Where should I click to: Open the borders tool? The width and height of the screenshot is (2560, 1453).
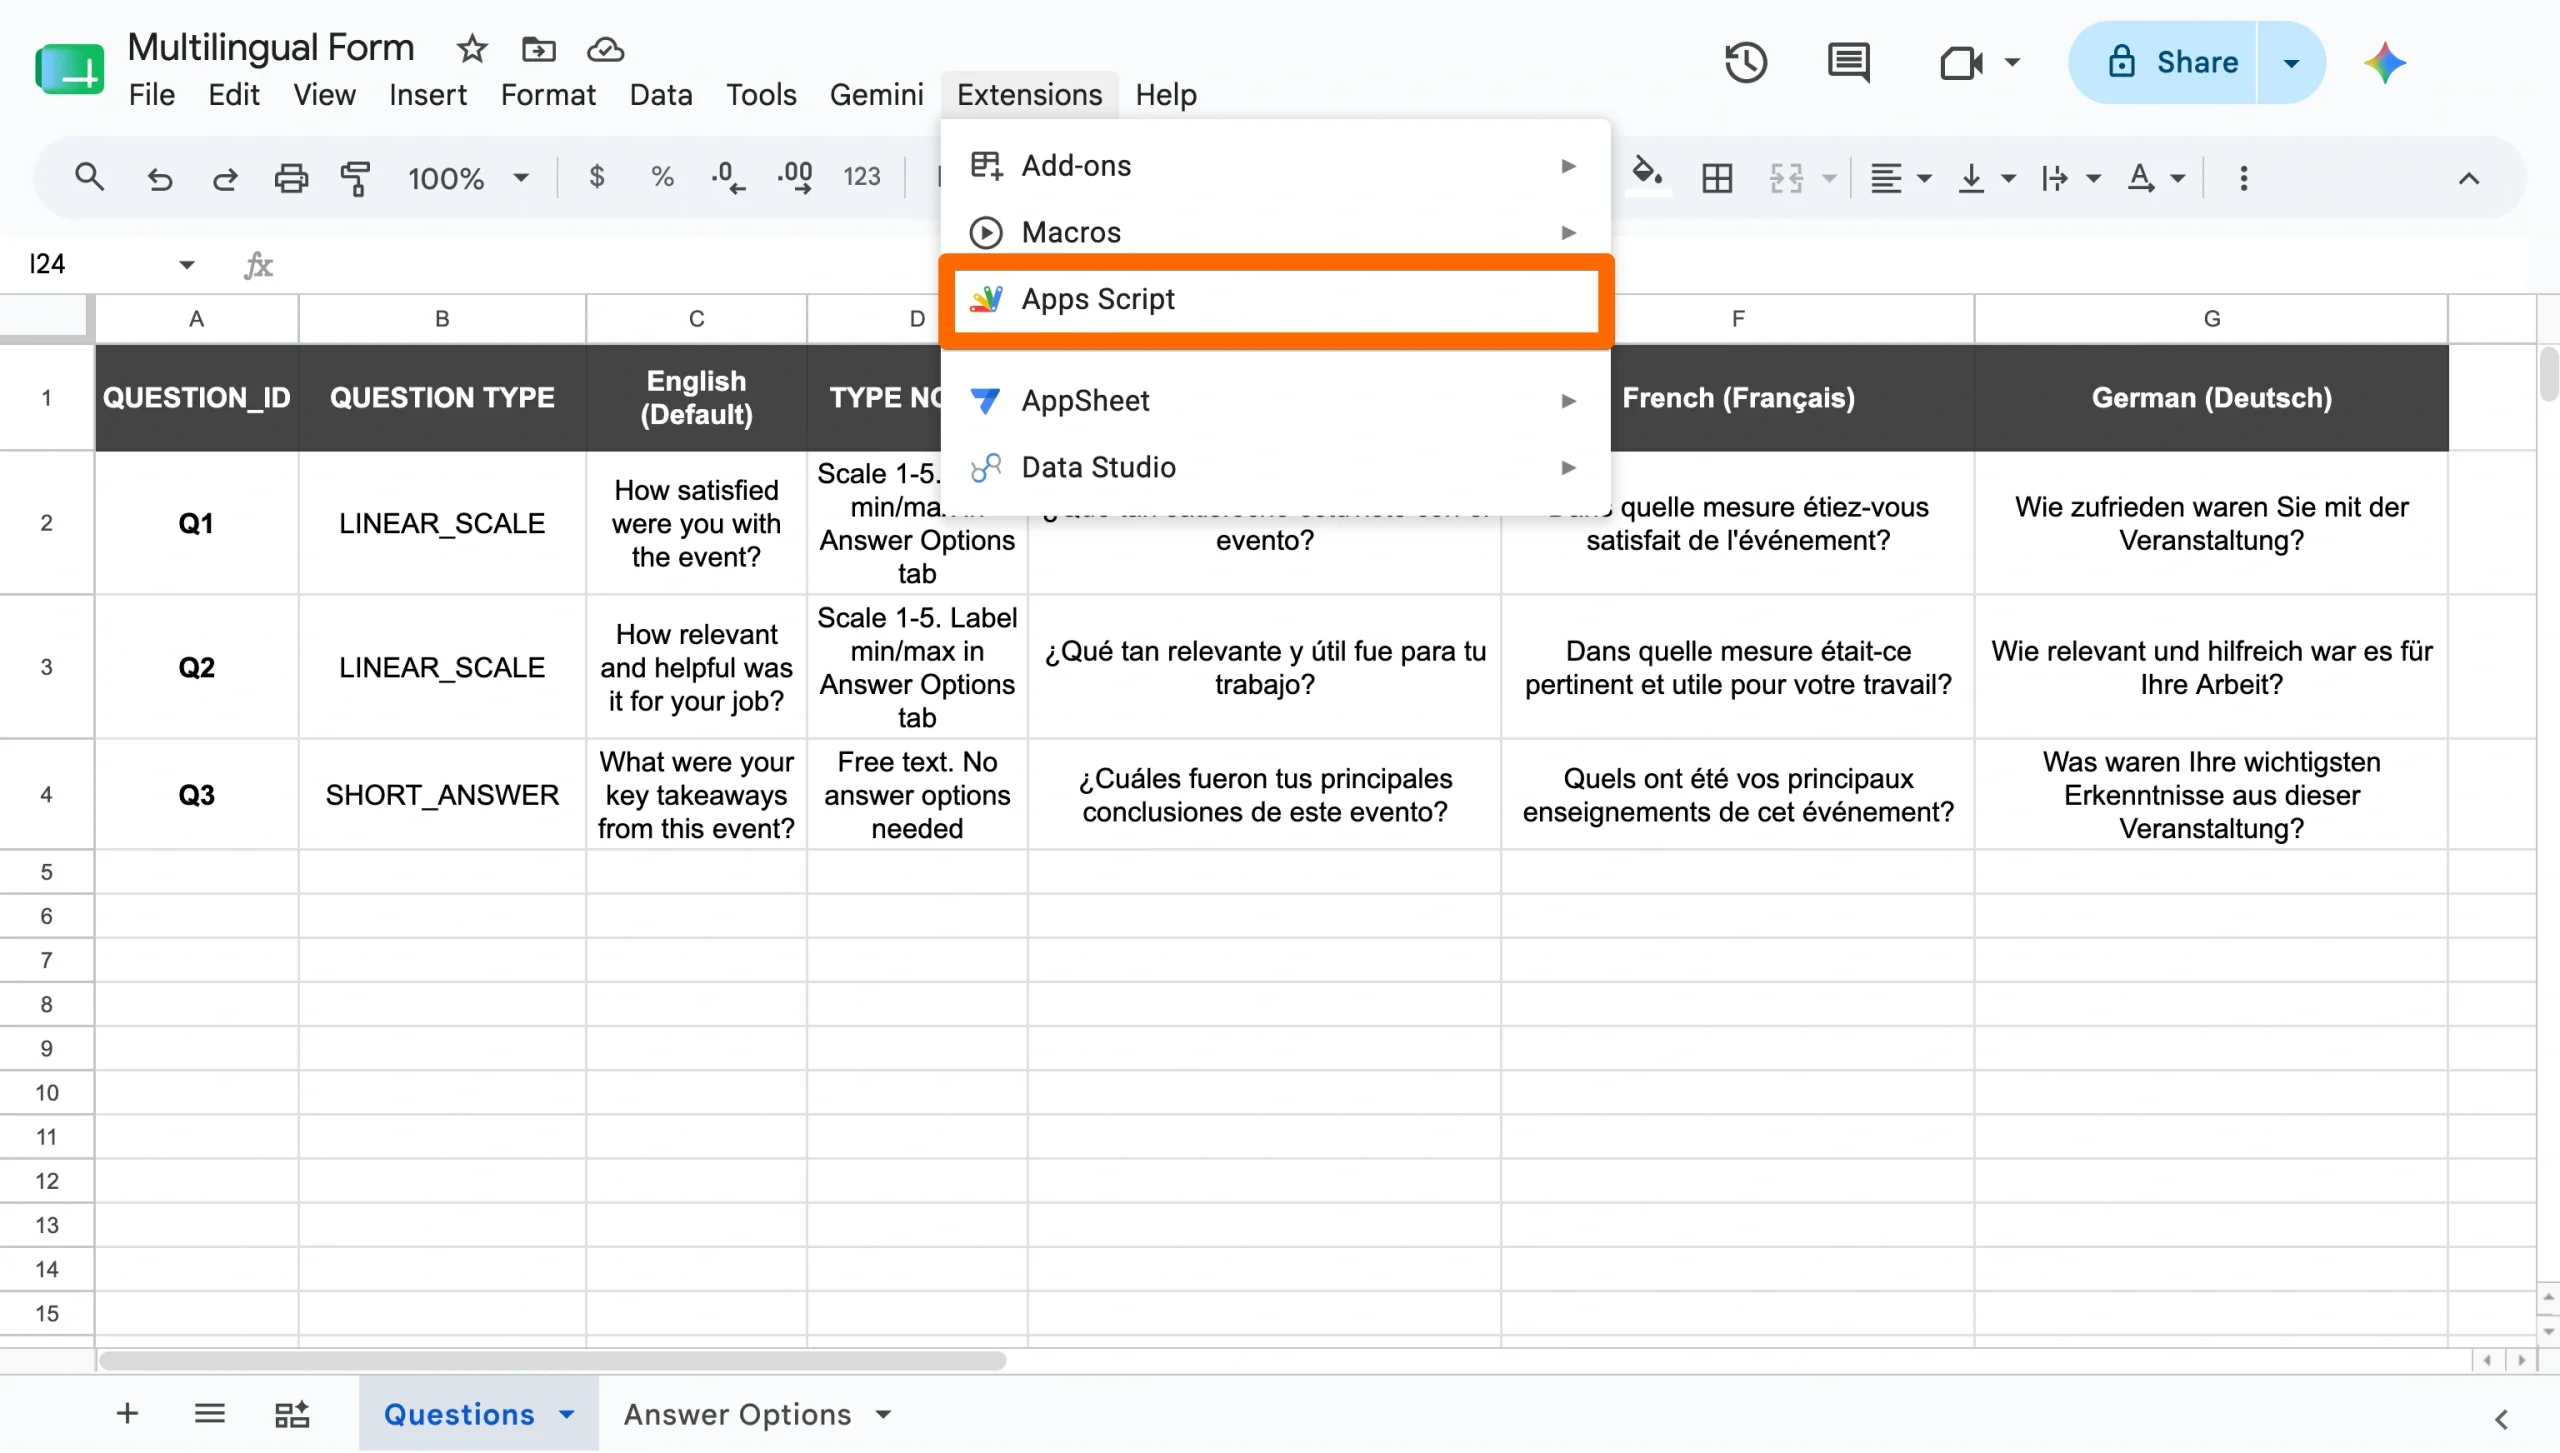[x=1717, y=179]
